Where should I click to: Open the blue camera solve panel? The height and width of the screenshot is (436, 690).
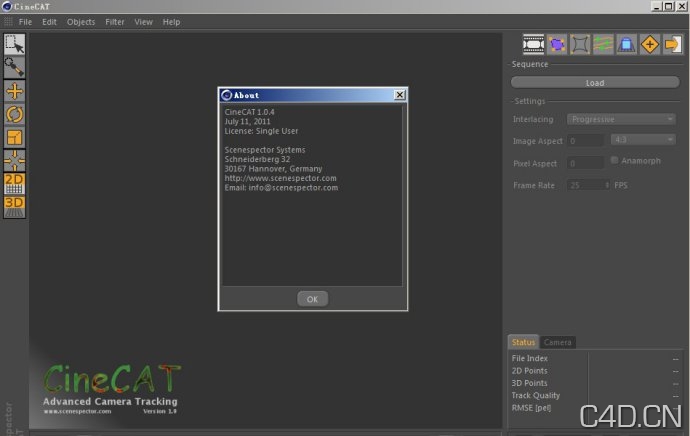coord(626,44)
